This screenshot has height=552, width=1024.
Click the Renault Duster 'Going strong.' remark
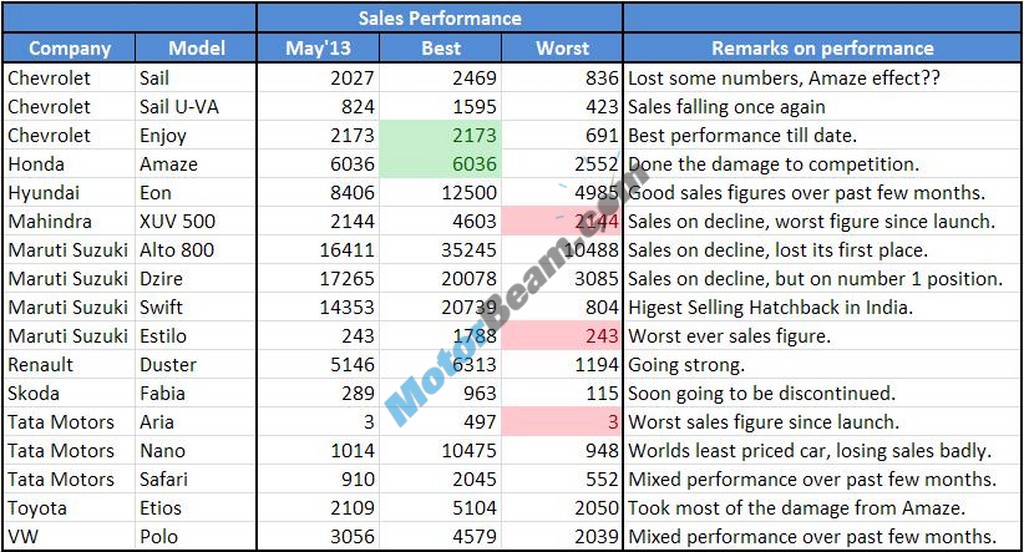click(822, 365)
